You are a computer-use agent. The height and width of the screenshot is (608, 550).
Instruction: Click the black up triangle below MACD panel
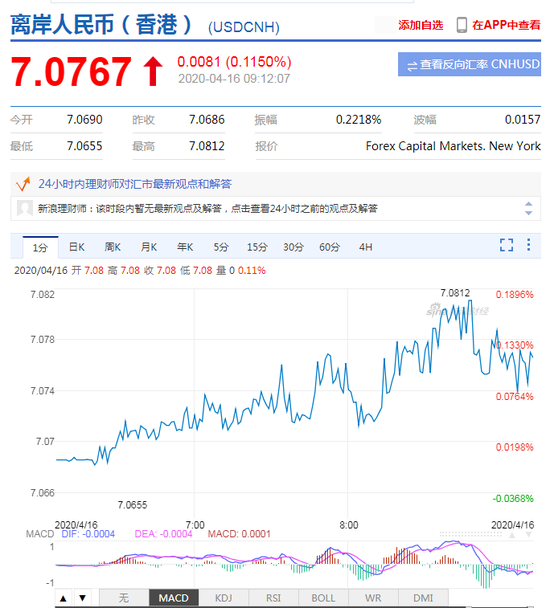click(x=63, y=598)
